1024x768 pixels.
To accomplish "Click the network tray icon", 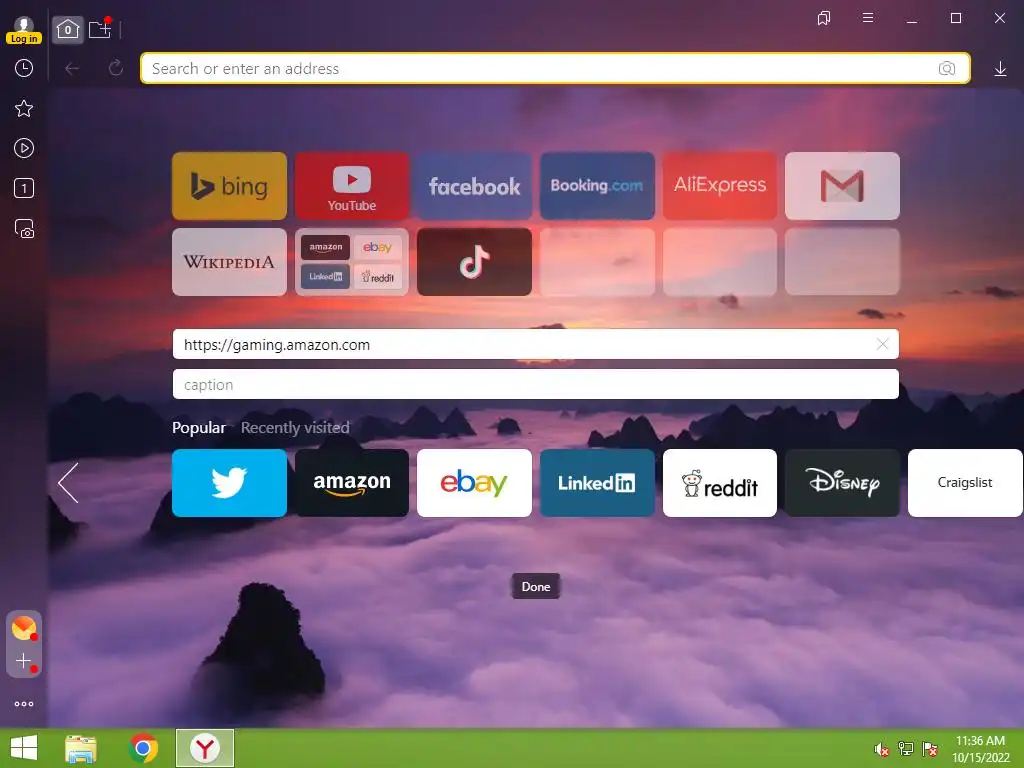I will [905, 748].
